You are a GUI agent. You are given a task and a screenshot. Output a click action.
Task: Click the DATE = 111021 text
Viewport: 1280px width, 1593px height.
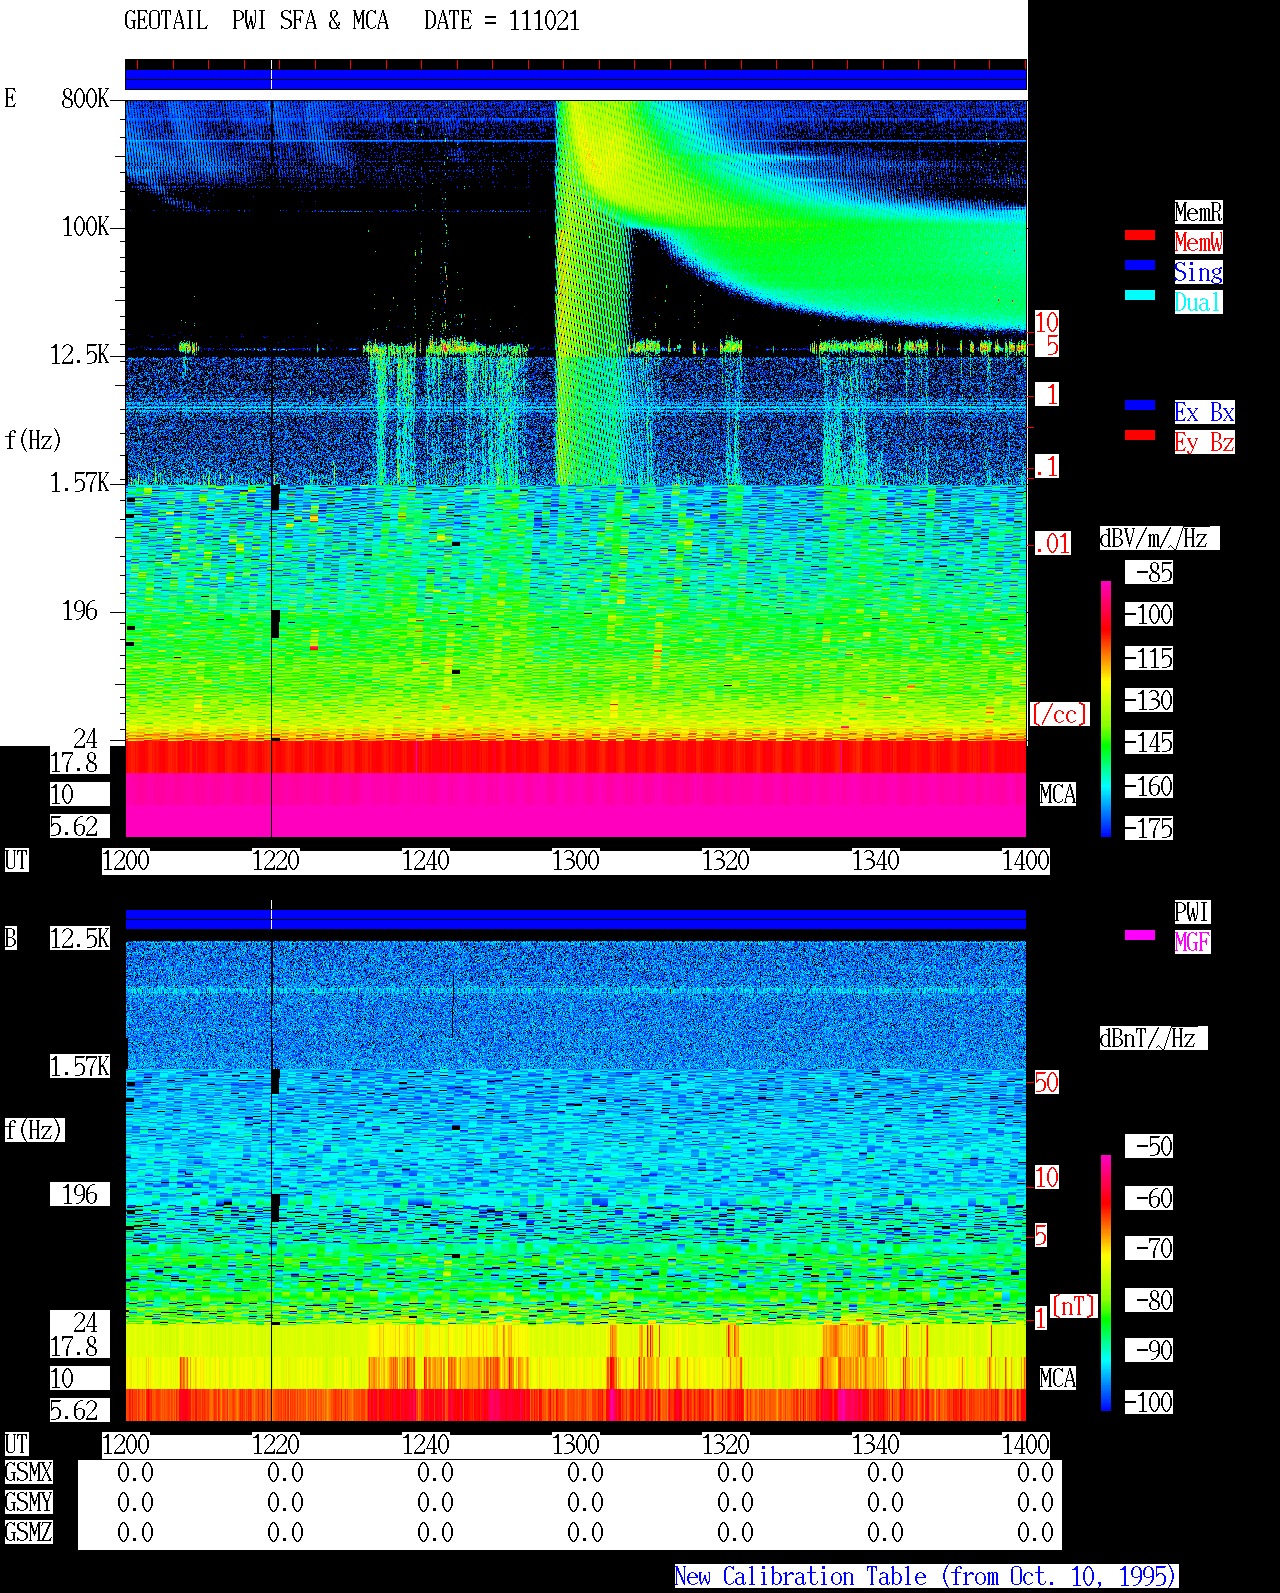click(502, 21)
